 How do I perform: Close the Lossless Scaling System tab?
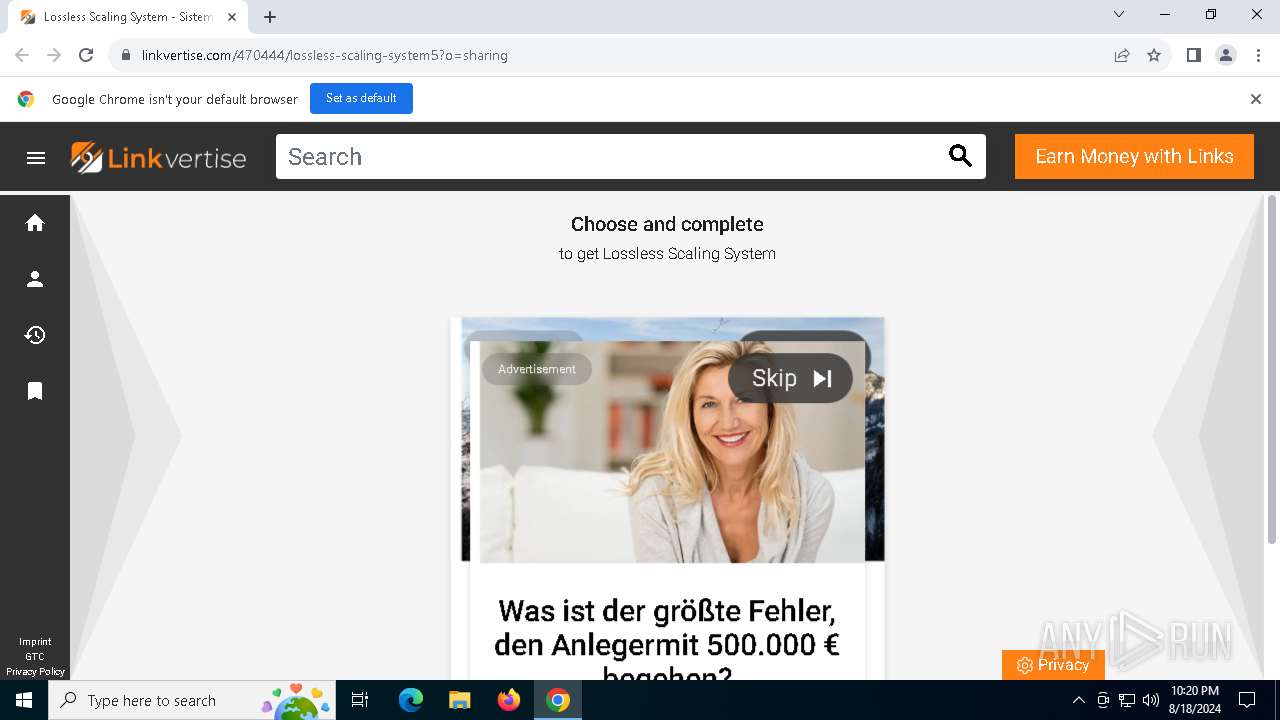coord(232,17)
